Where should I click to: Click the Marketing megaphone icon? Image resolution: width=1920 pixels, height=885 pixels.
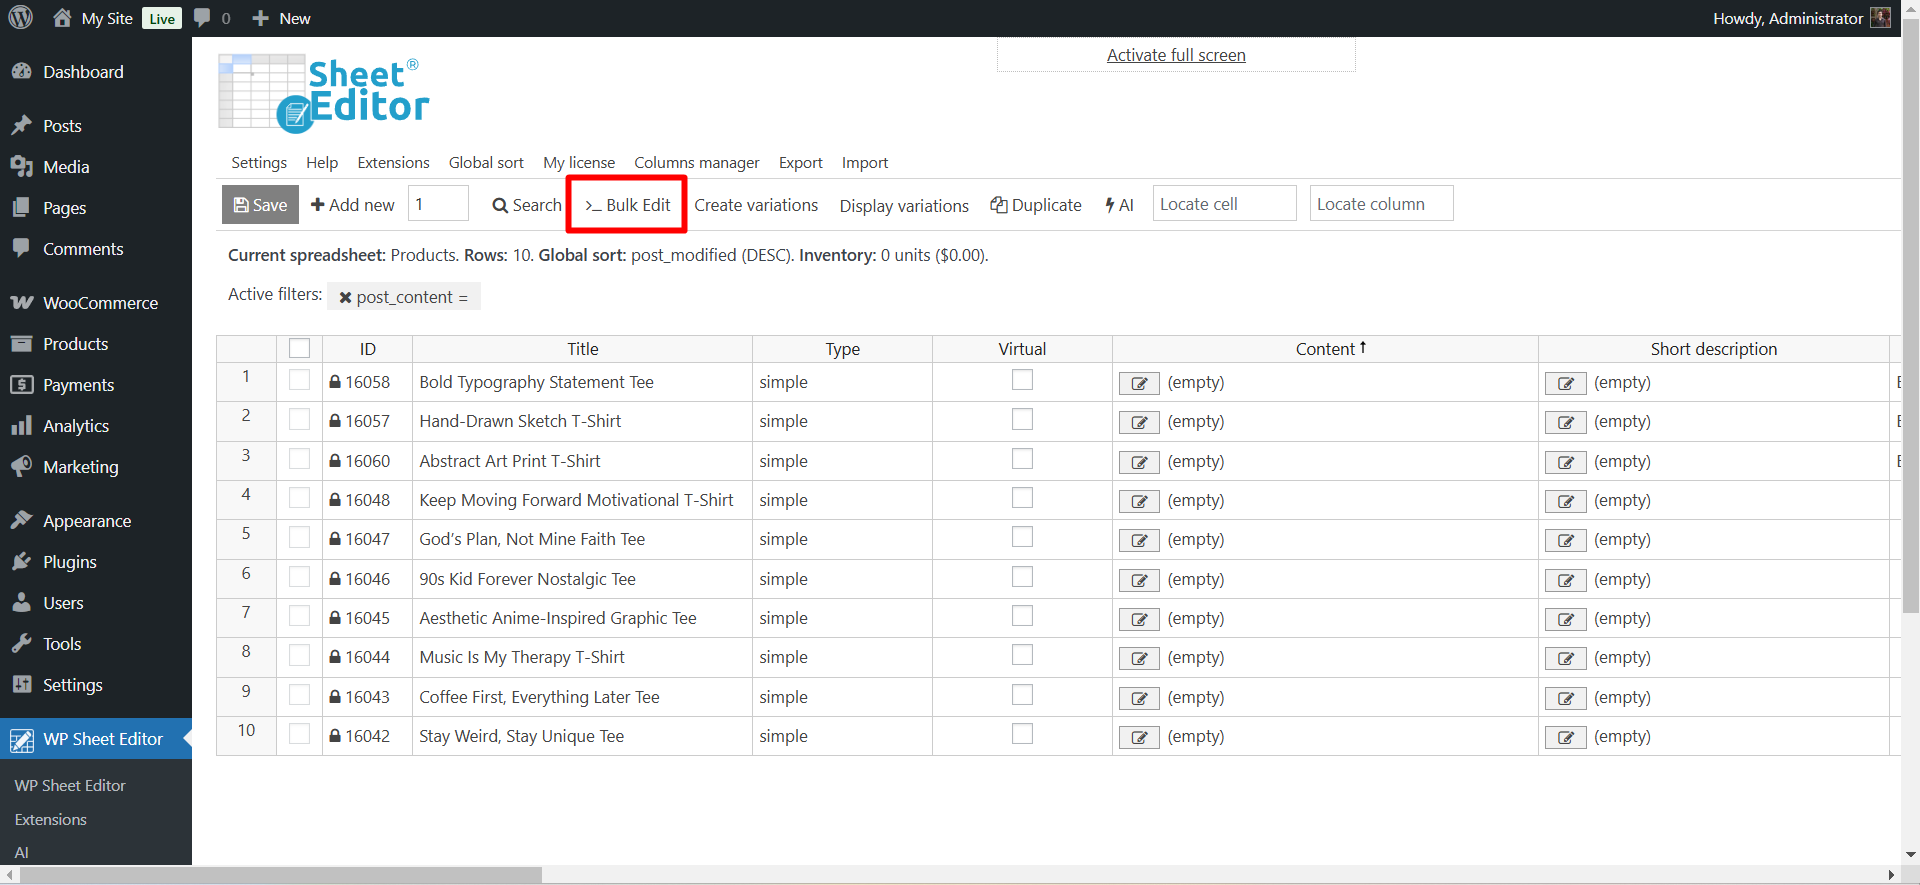[21, 467]
